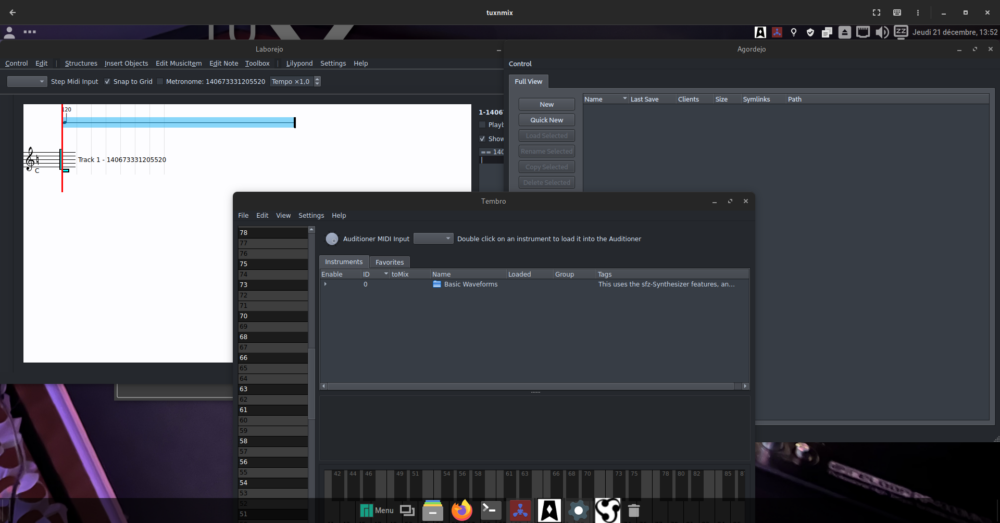Go back with the arrow in tuxnmix title bar
Viewport: 1000px width, 523px height.
tap(13, 12)
